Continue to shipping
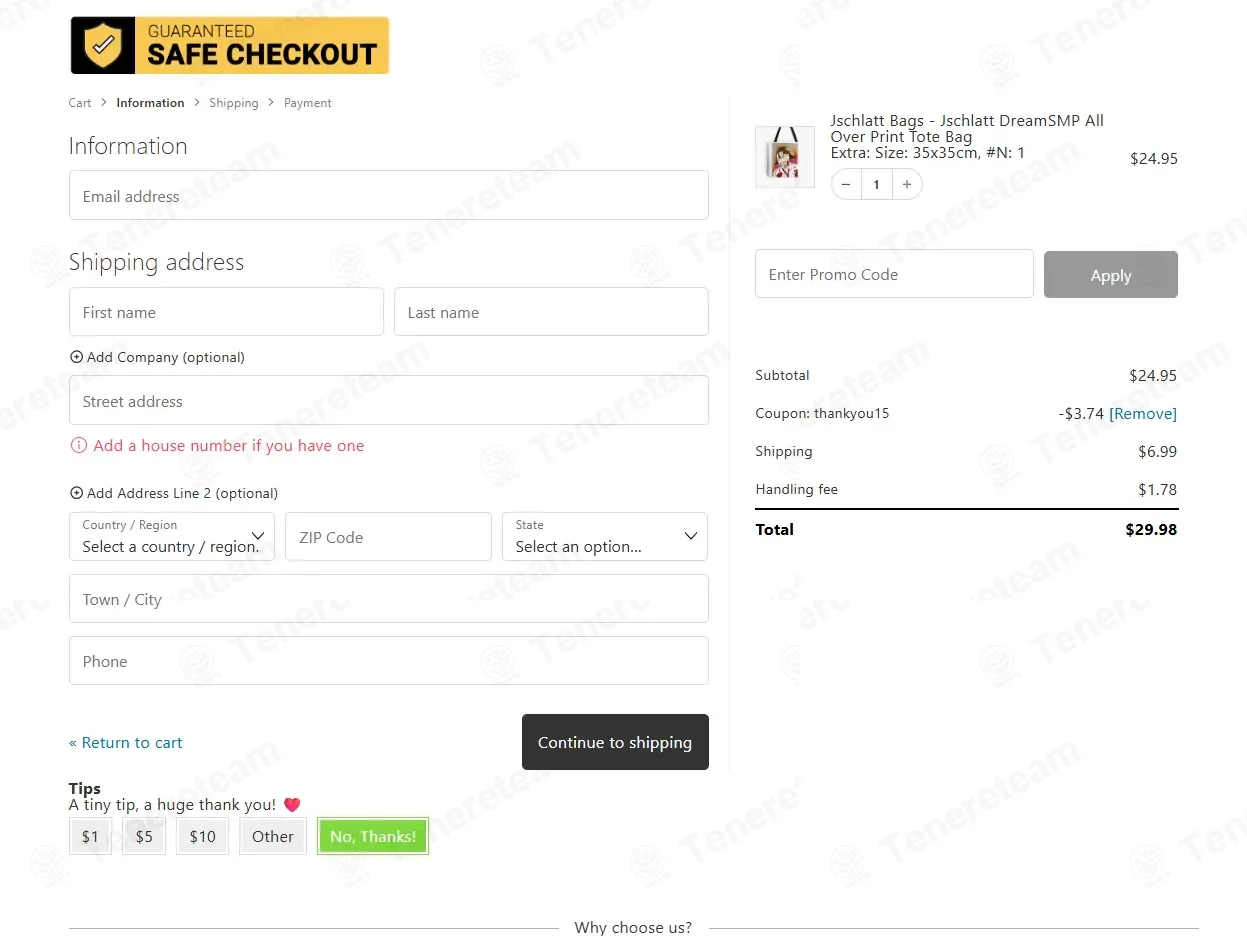The image size is (1247, 936). tap(615, 742)
